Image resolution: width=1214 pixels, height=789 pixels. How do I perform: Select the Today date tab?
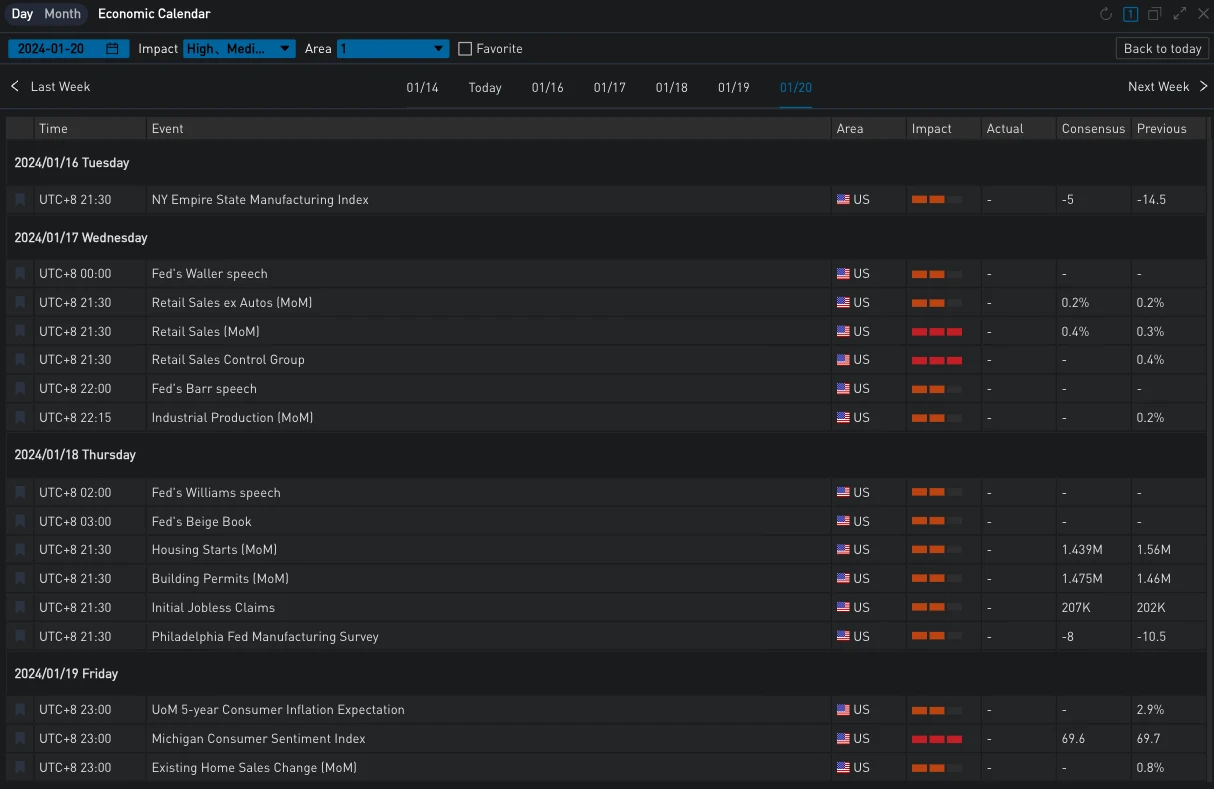(x=485, y=88)
